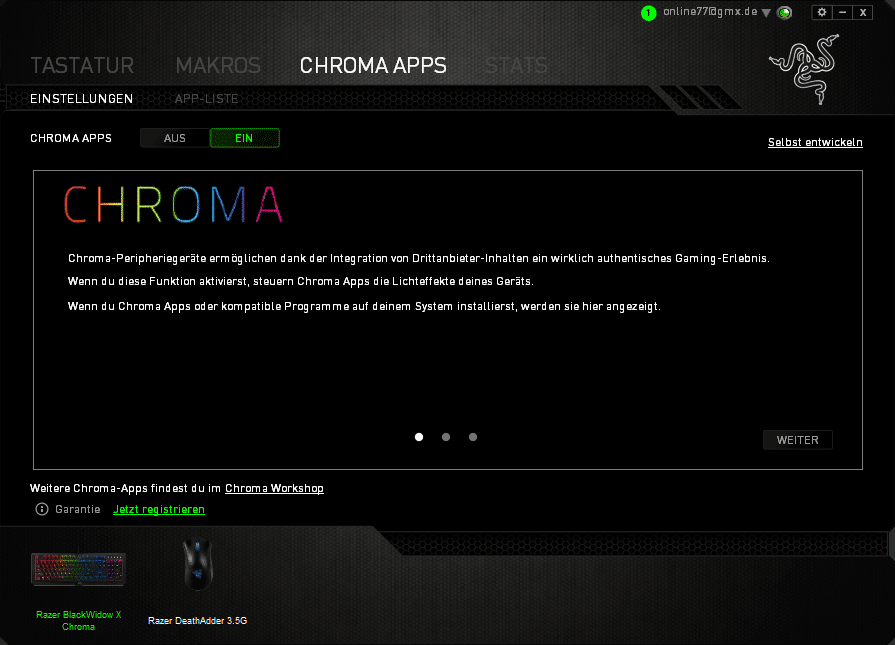Open the STATS tab
Screen dimensions: 895x645
click(x=516, y=66)
